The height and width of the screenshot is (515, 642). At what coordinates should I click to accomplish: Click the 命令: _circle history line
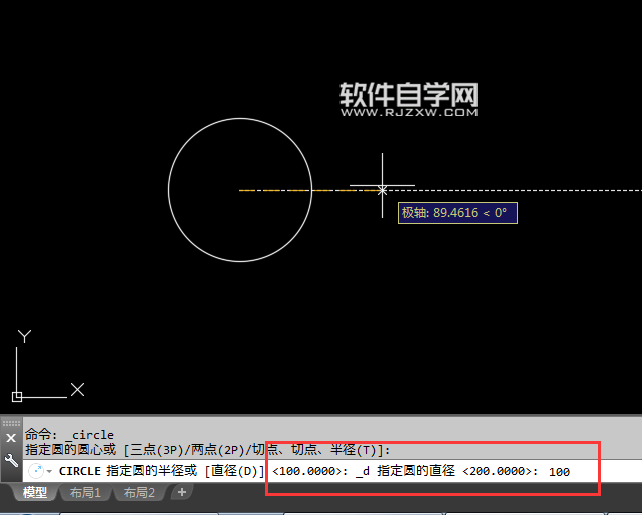(x=69, y=434)
